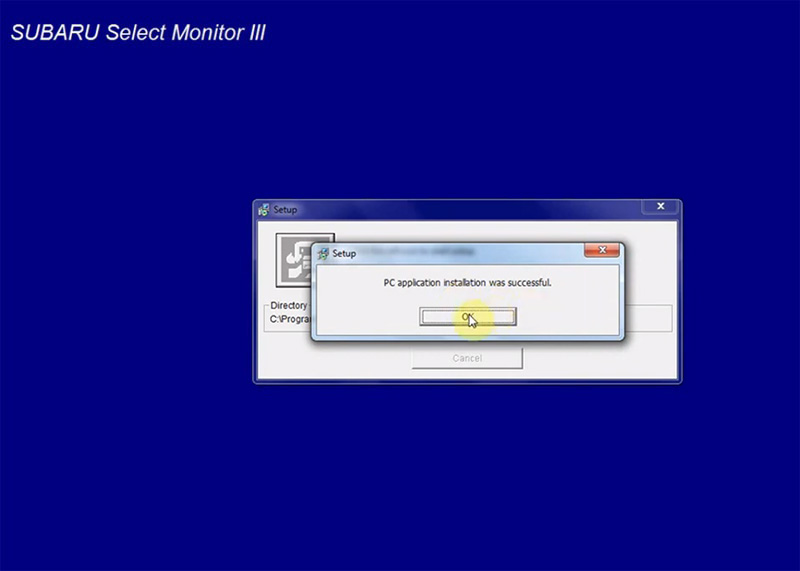Click the Directory path C:\Program field
Viewport: 800px width, 571px height.
coord(290,319)
